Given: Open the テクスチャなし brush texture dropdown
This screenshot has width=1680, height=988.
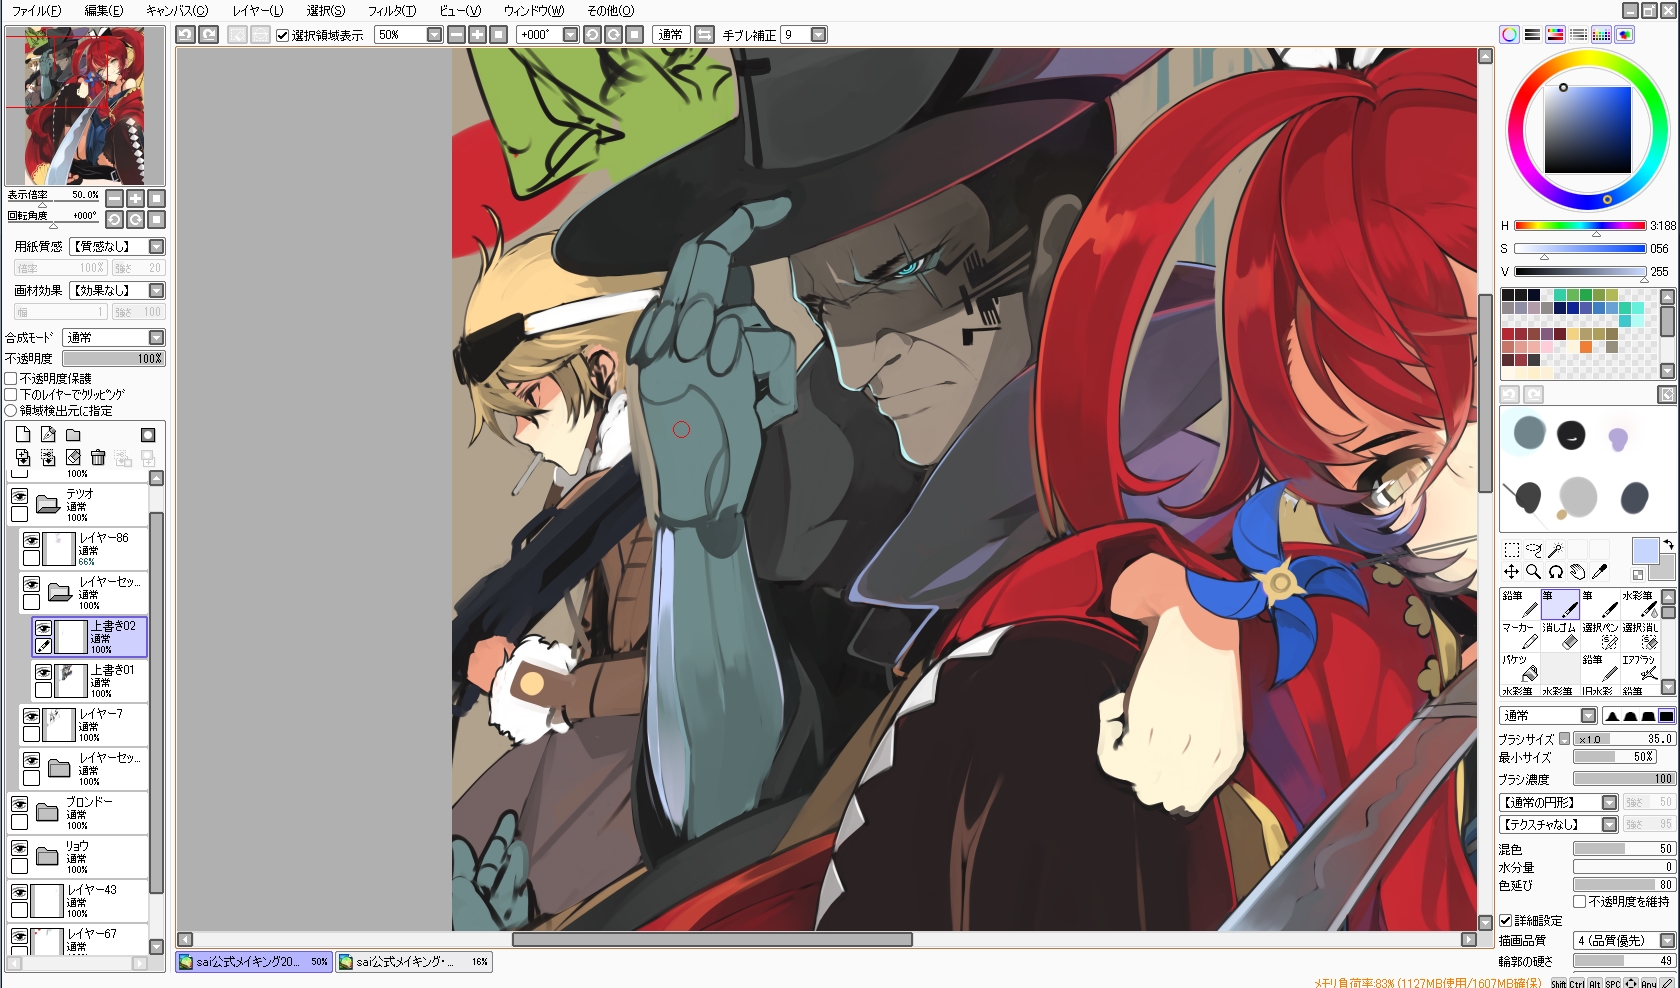Looking at the screenshot, I should 1609,825.
